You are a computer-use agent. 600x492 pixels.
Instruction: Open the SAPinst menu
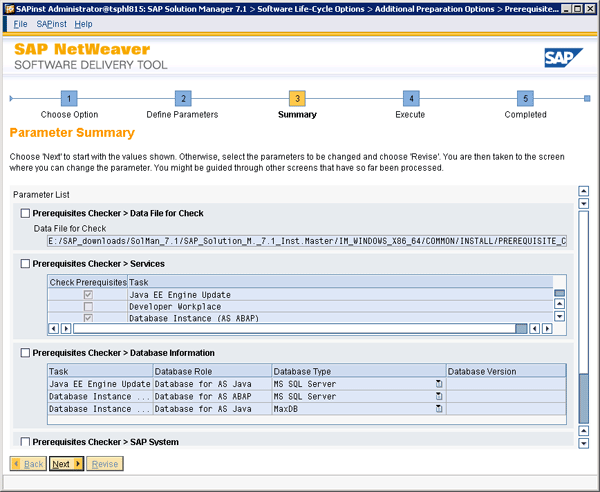pyautogui.click(x=51, y=24)
